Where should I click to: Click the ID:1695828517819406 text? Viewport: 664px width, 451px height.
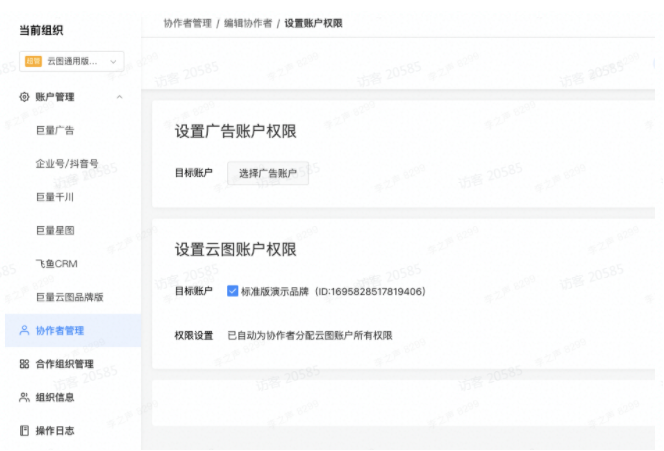(x=371, y=291)
